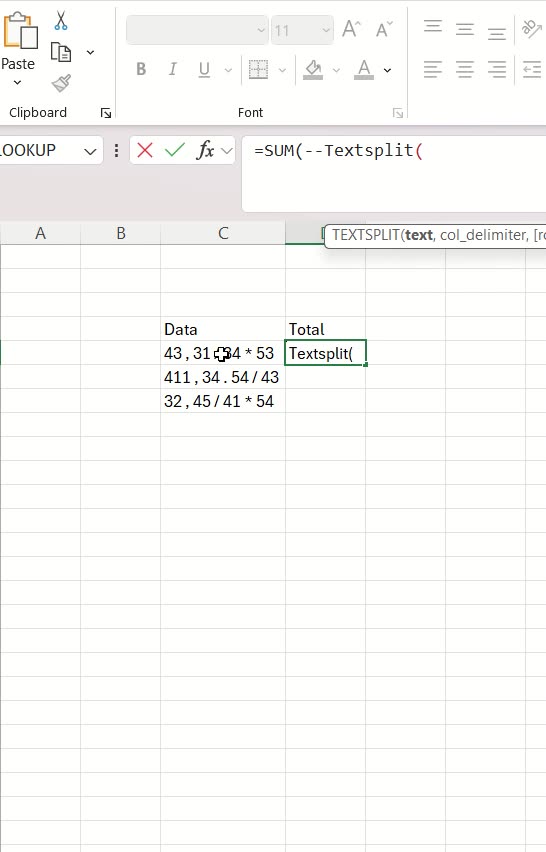Image resolution: width=546 pixels, height=852 pixels.
Task: Confirm the formula with the checkmark
Action: coord(175,150)
